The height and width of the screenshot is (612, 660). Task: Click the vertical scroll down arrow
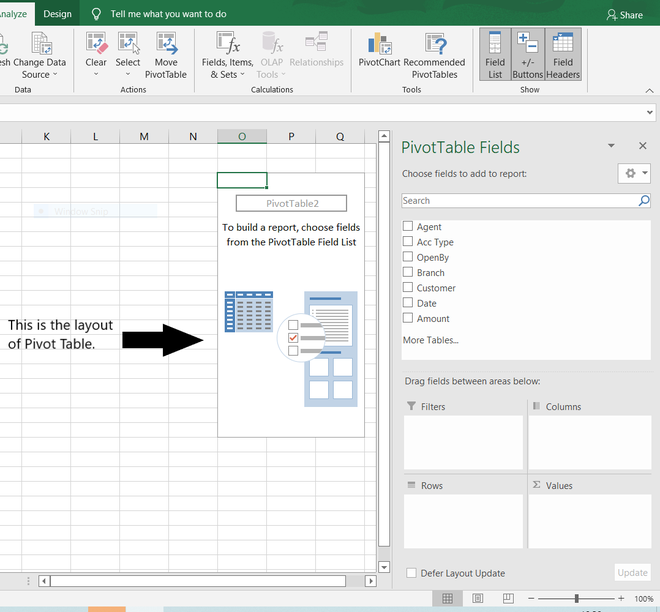click(383, 567)
